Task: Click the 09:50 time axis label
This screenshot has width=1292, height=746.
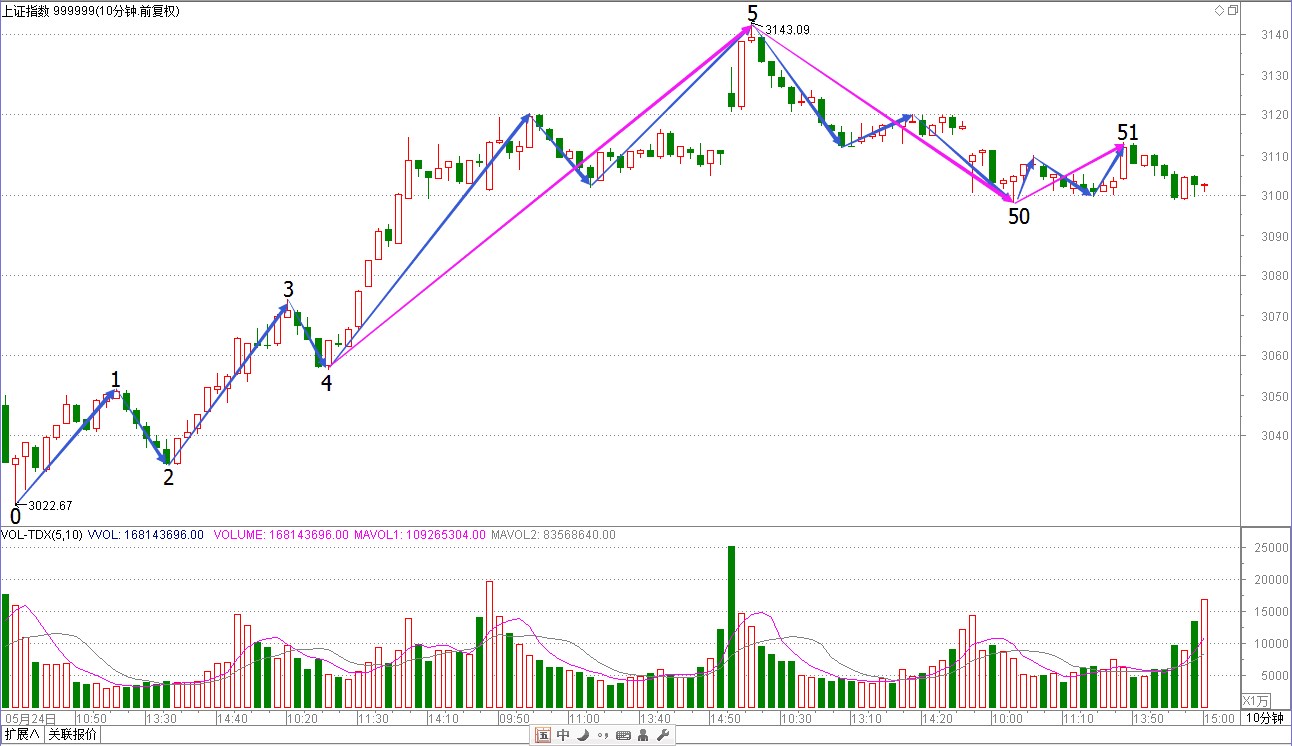Action: tap(514, 718)
